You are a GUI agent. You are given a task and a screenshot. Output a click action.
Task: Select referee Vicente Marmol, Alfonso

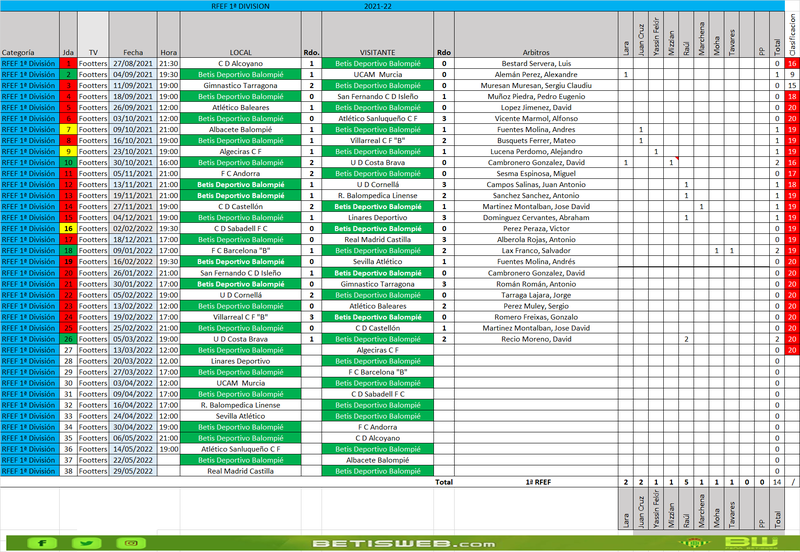pos(536,118)
